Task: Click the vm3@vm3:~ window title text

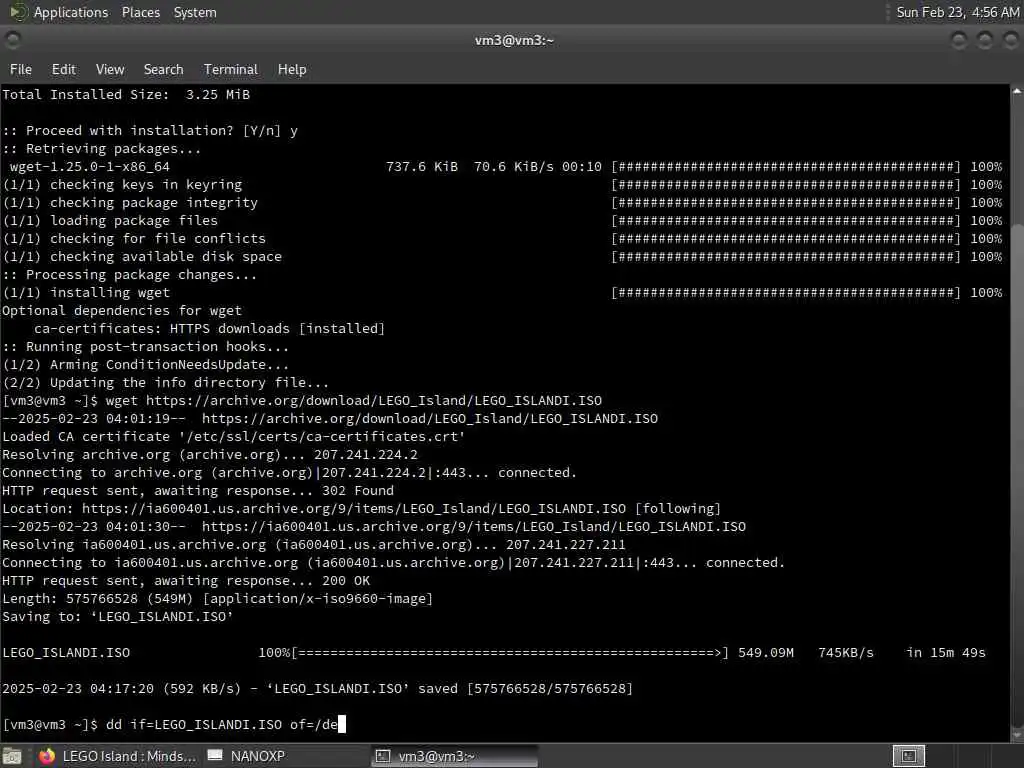Action: pyautogui.click(x=514, y=40)
